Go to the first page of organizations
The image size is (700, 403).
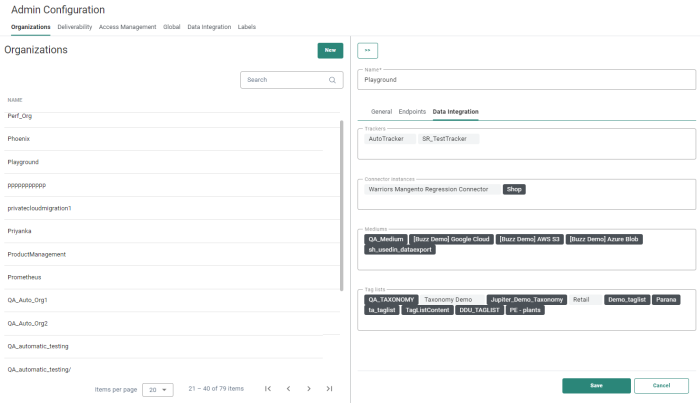coord(267,388)
